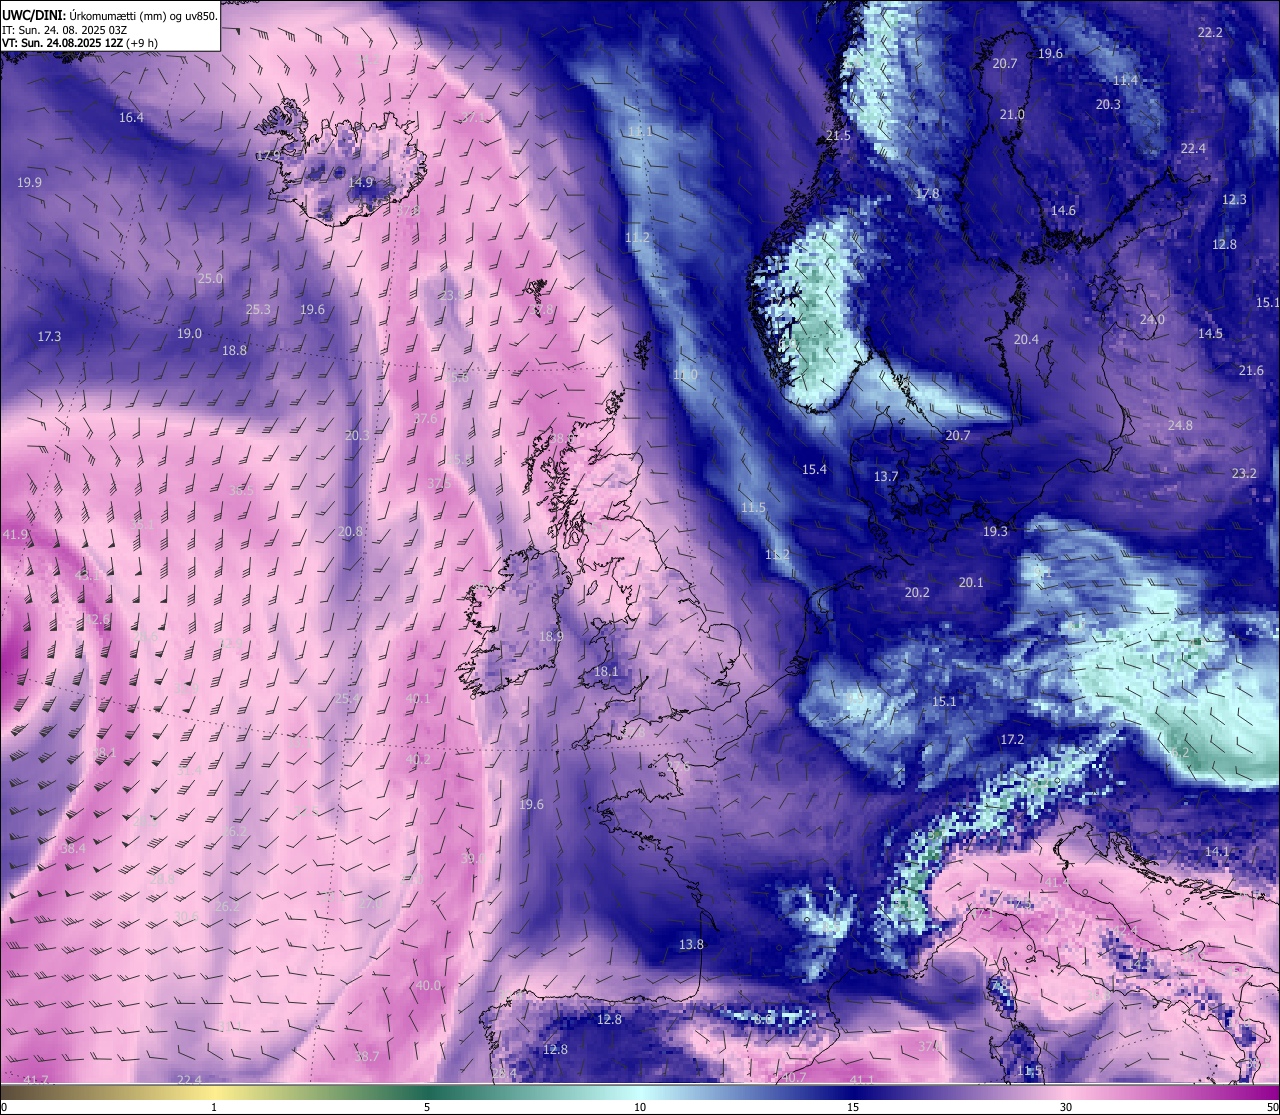
Task: Click the 21.0 value label
Action: pos(1012,115)
